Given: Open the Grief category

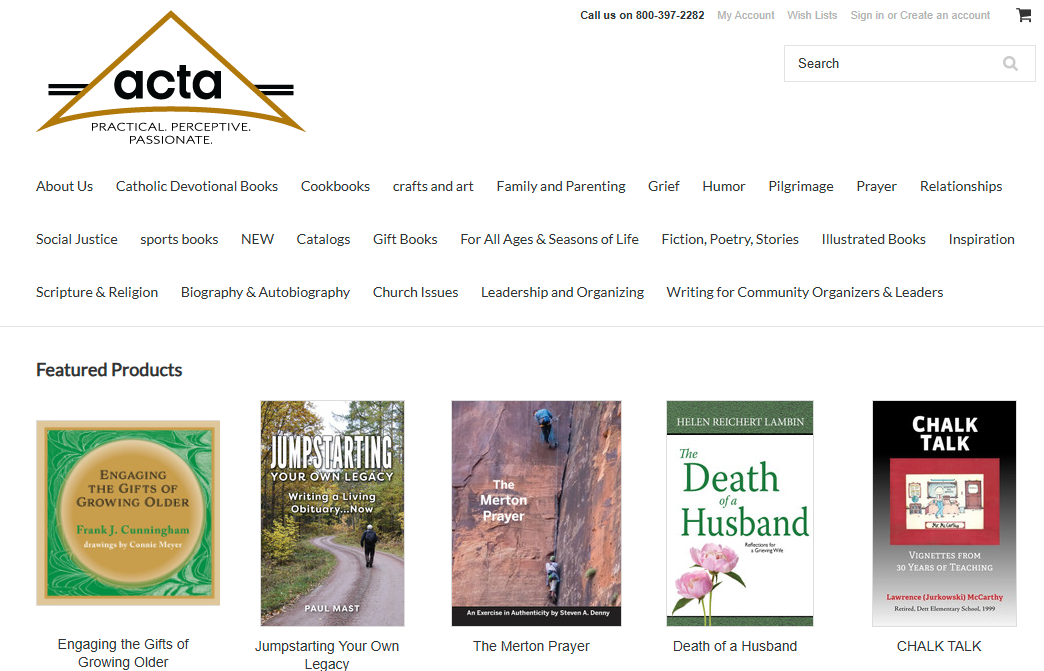Looking at the screenshot, I should point(663,186).
